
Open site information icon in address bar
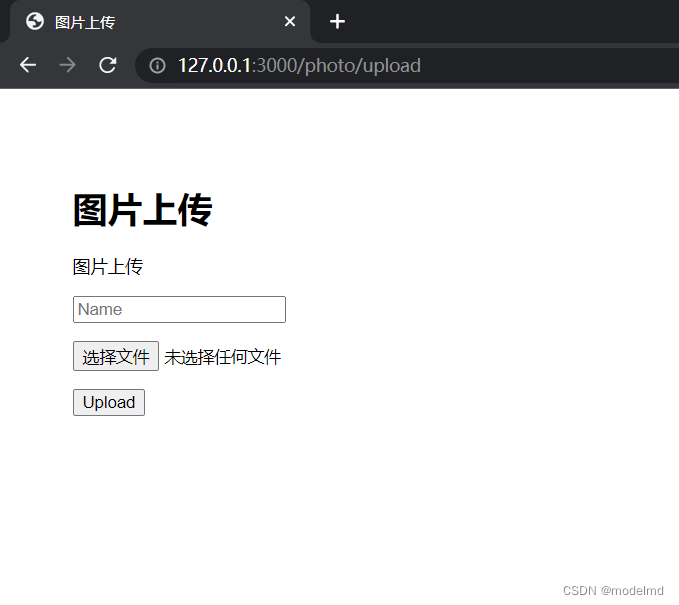point(157,66)
